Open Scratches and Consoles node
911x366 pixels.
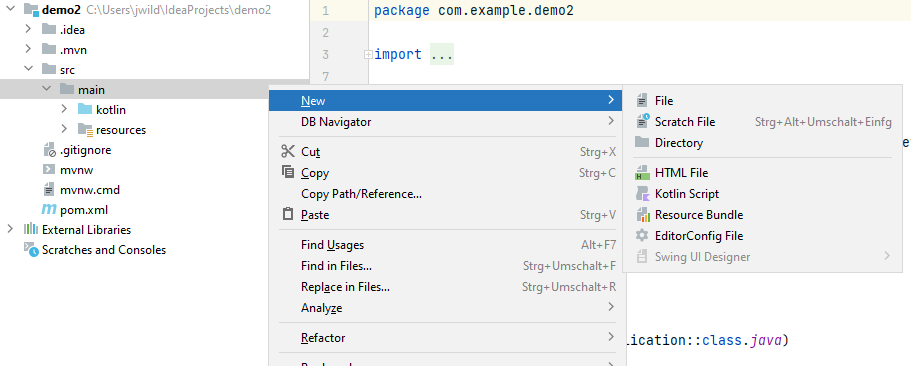point(103,250)
